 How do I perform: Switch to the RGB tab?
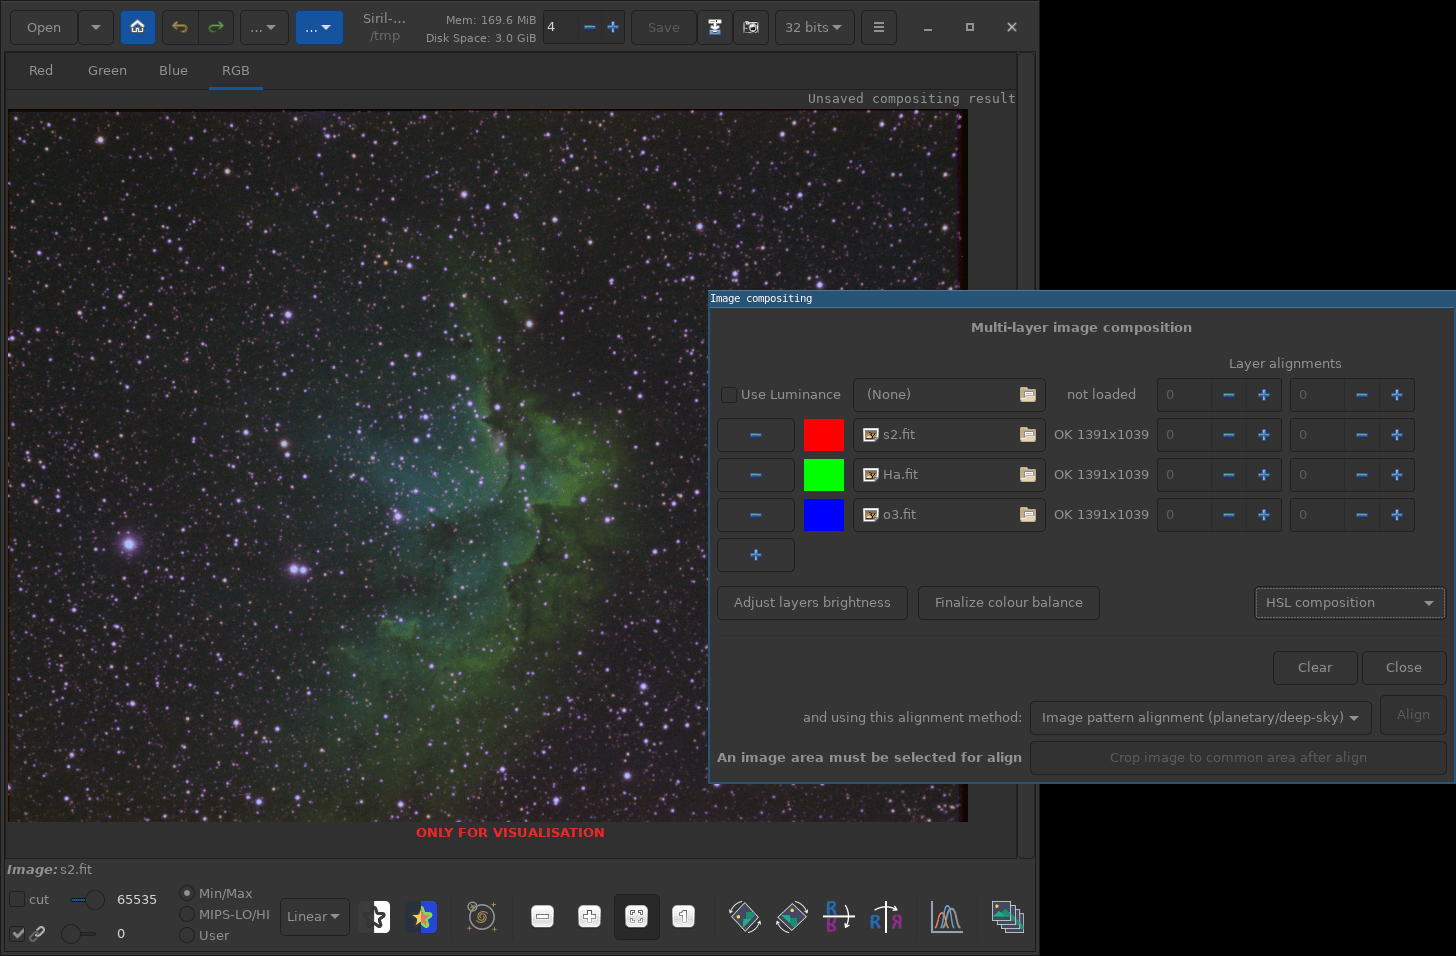tap(236, 71)
